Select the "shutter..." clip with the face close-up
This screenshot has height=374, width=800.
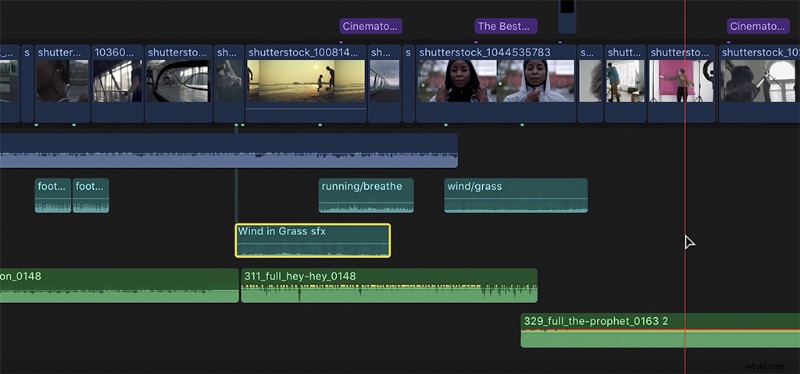(x=62, y=84)
